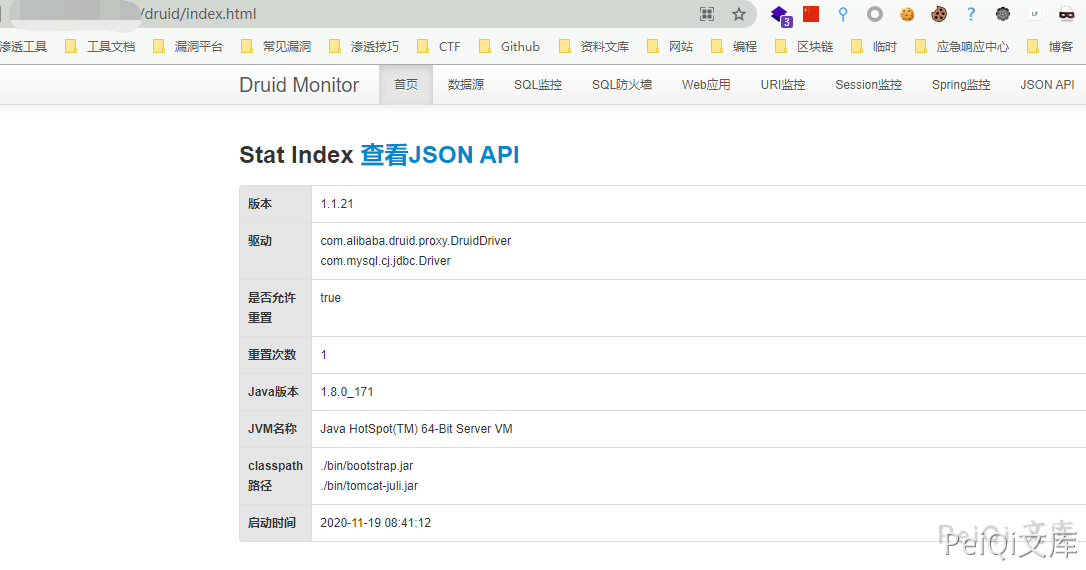Viewport: 1086px width, 570px height.
Task: Click the QR code icon in address bar
Action: pyautogui.click(x=707, y=14)
